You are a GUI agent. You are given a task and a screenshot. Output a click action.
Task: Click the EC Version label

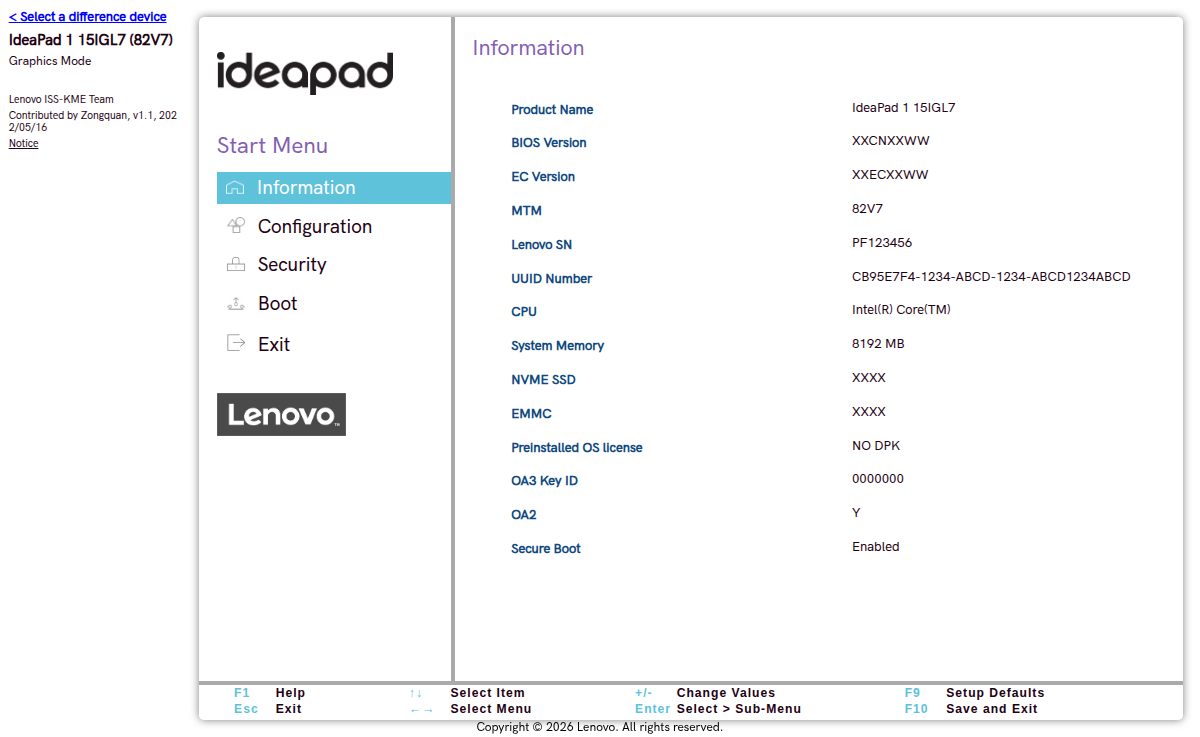coord(543,177)
